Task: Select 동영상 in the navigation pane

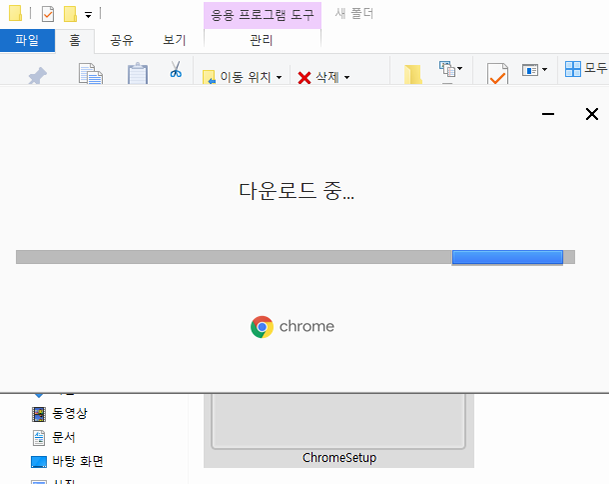Action: [x=59, y=413]
